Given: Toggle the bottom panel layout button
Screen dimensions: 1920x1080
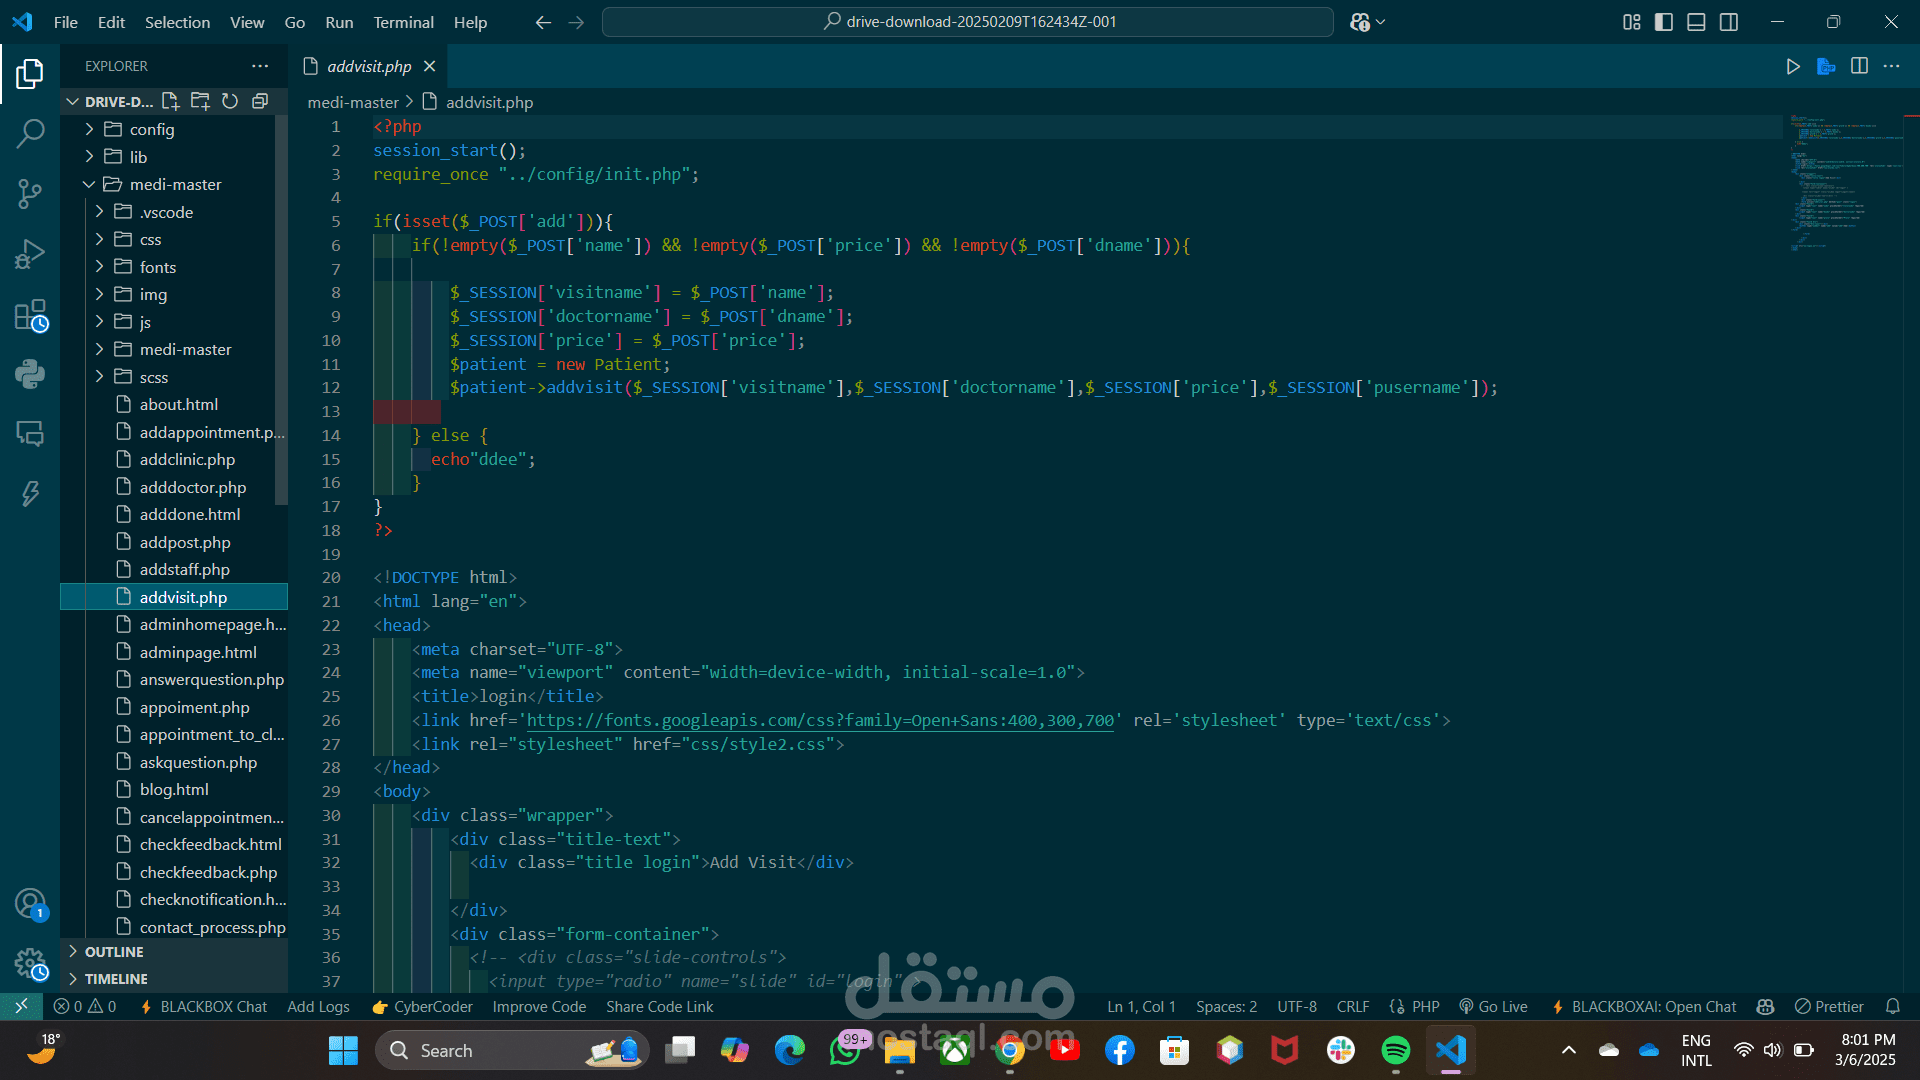Looking at the screenshot, I should (1696, 22).
